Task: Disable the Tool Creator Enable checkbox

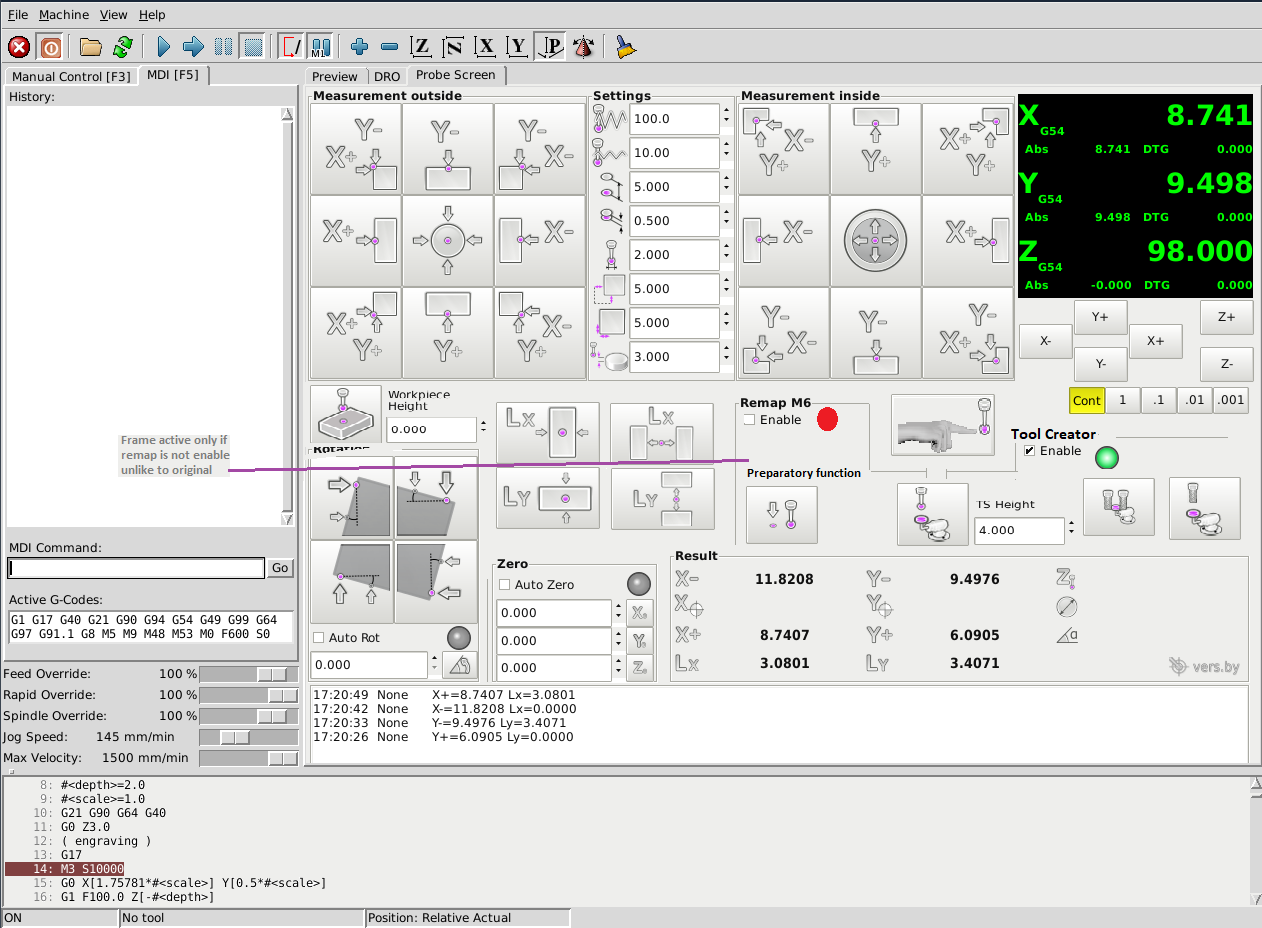Action: coord(1030,451)
